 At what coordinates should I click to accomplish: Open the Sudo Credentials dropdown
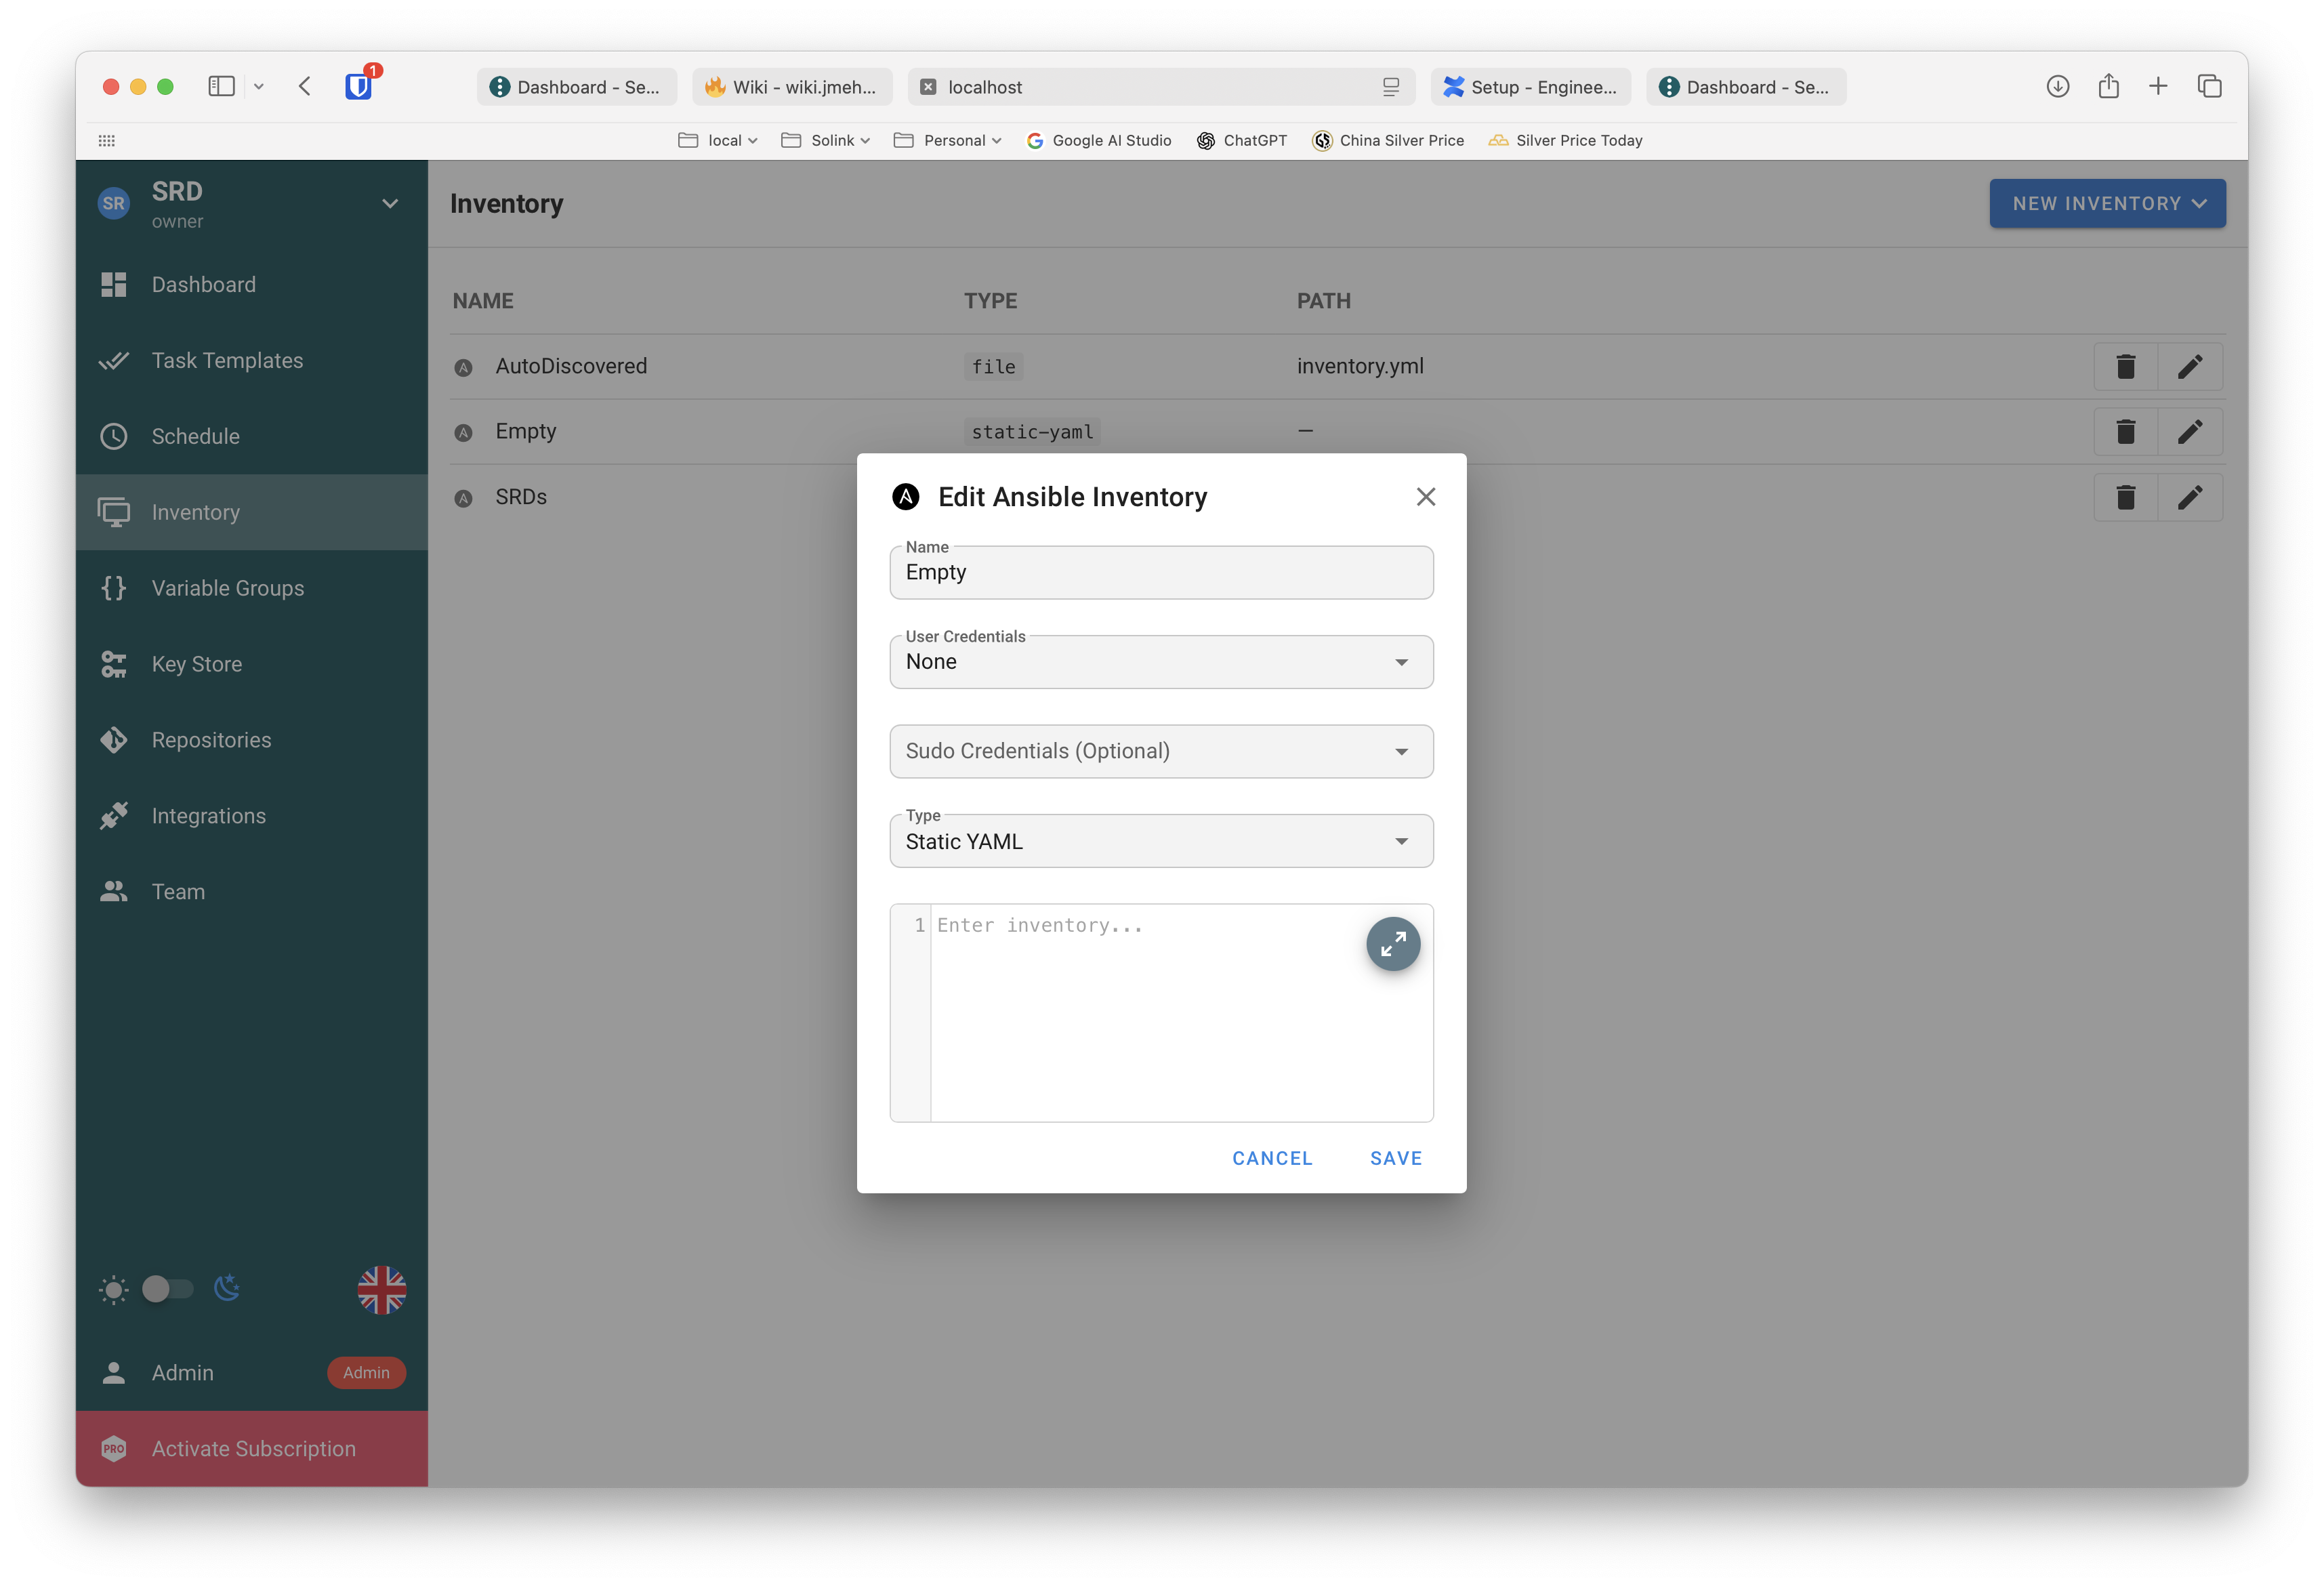point(1161,751)
